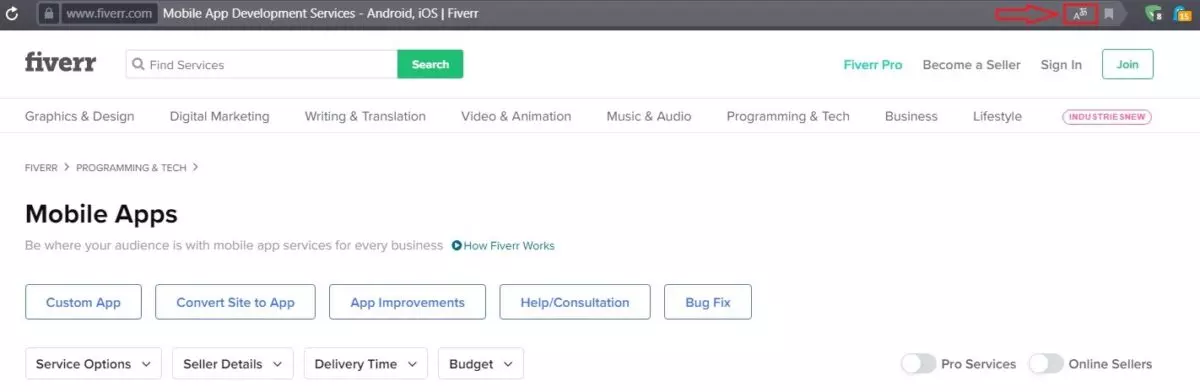Open How Fiverr Works link
Image resolution: width=1200 pixels, height=392 pixels.
pos(509,245)
